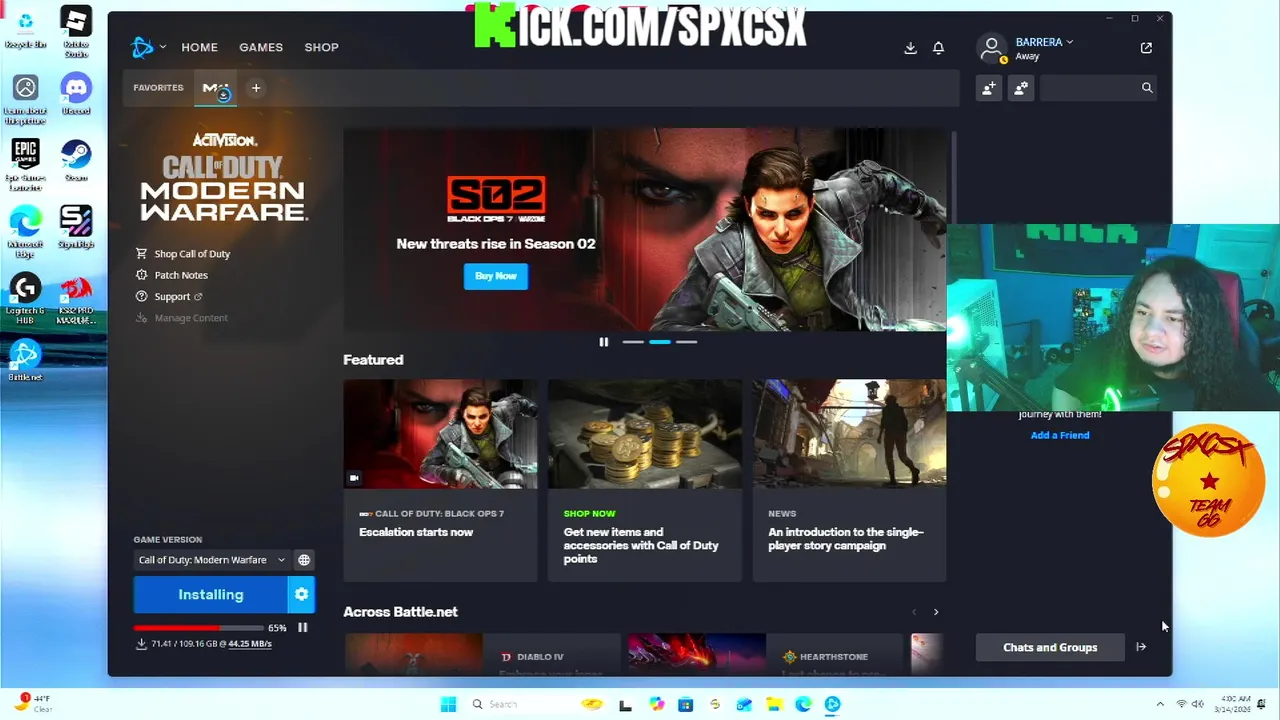
Task: Click the Buy Now button
Action: click(496, 276)
